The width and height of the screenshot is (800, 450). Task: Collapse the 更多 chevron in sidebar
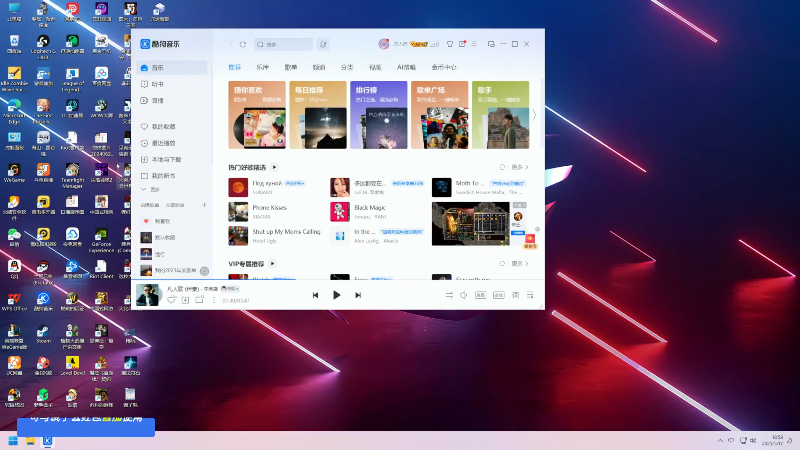(144, 189)
